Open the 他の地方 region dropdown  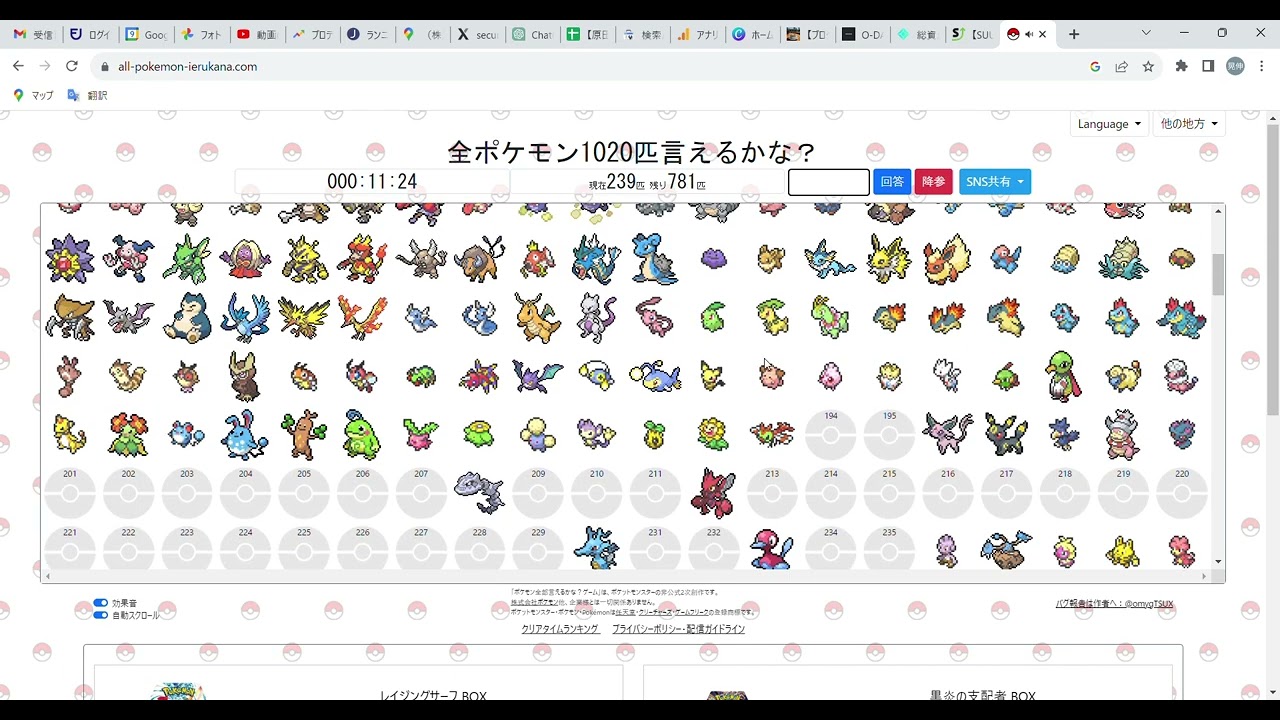(x=1189, y=124)
